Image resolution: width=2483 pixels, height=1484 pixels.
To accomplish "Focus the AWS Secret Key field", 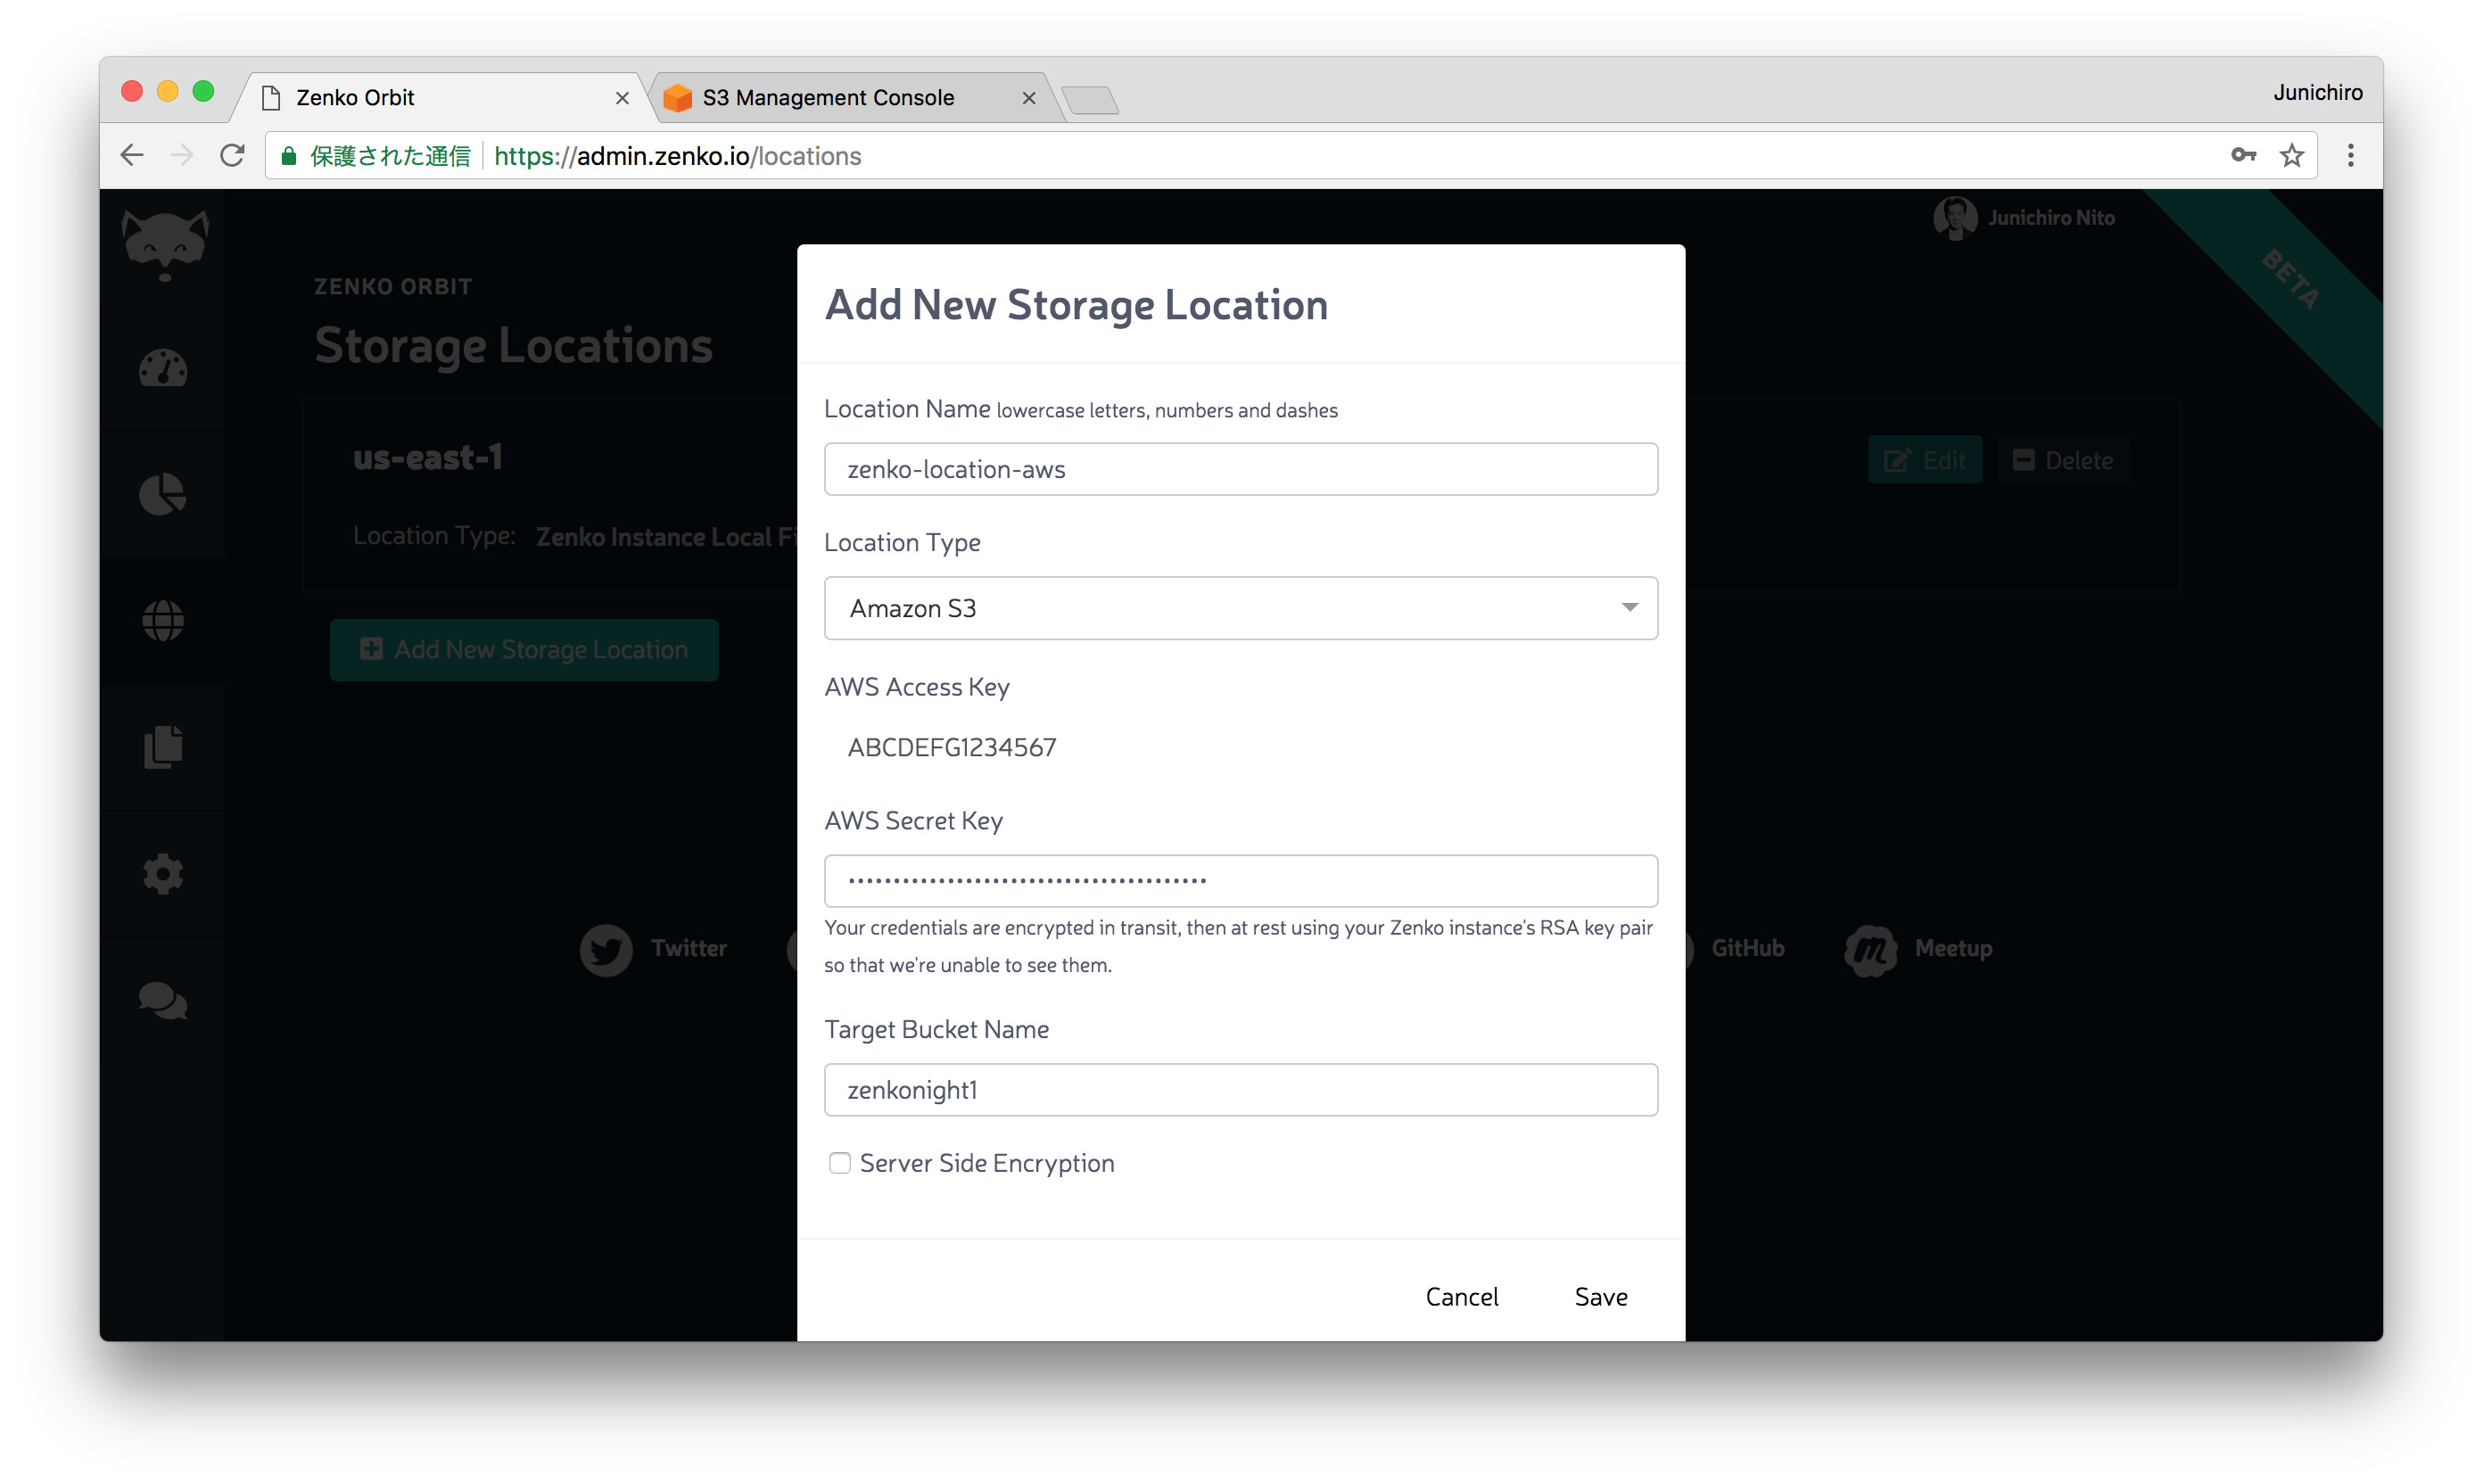I will tap(1241, 881).
